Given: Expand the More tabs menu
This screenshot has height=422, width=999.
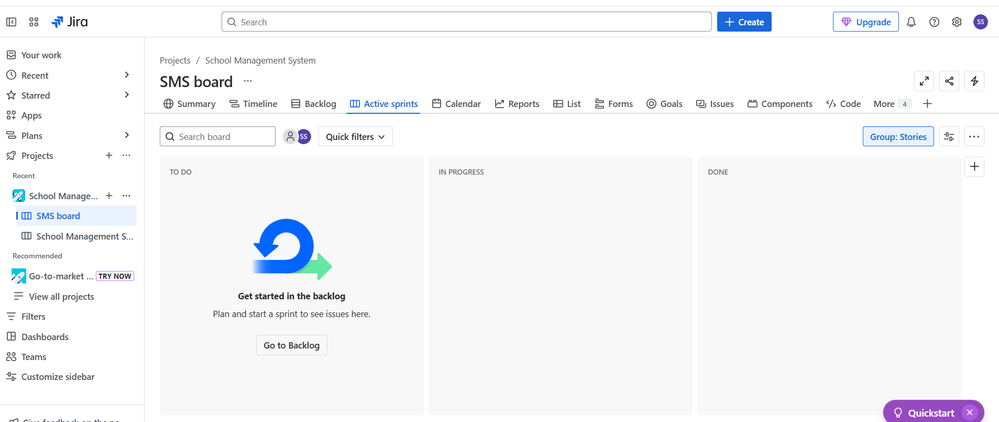Looking at the screenshot, I should pyautogui.click(x=893, y=104).
